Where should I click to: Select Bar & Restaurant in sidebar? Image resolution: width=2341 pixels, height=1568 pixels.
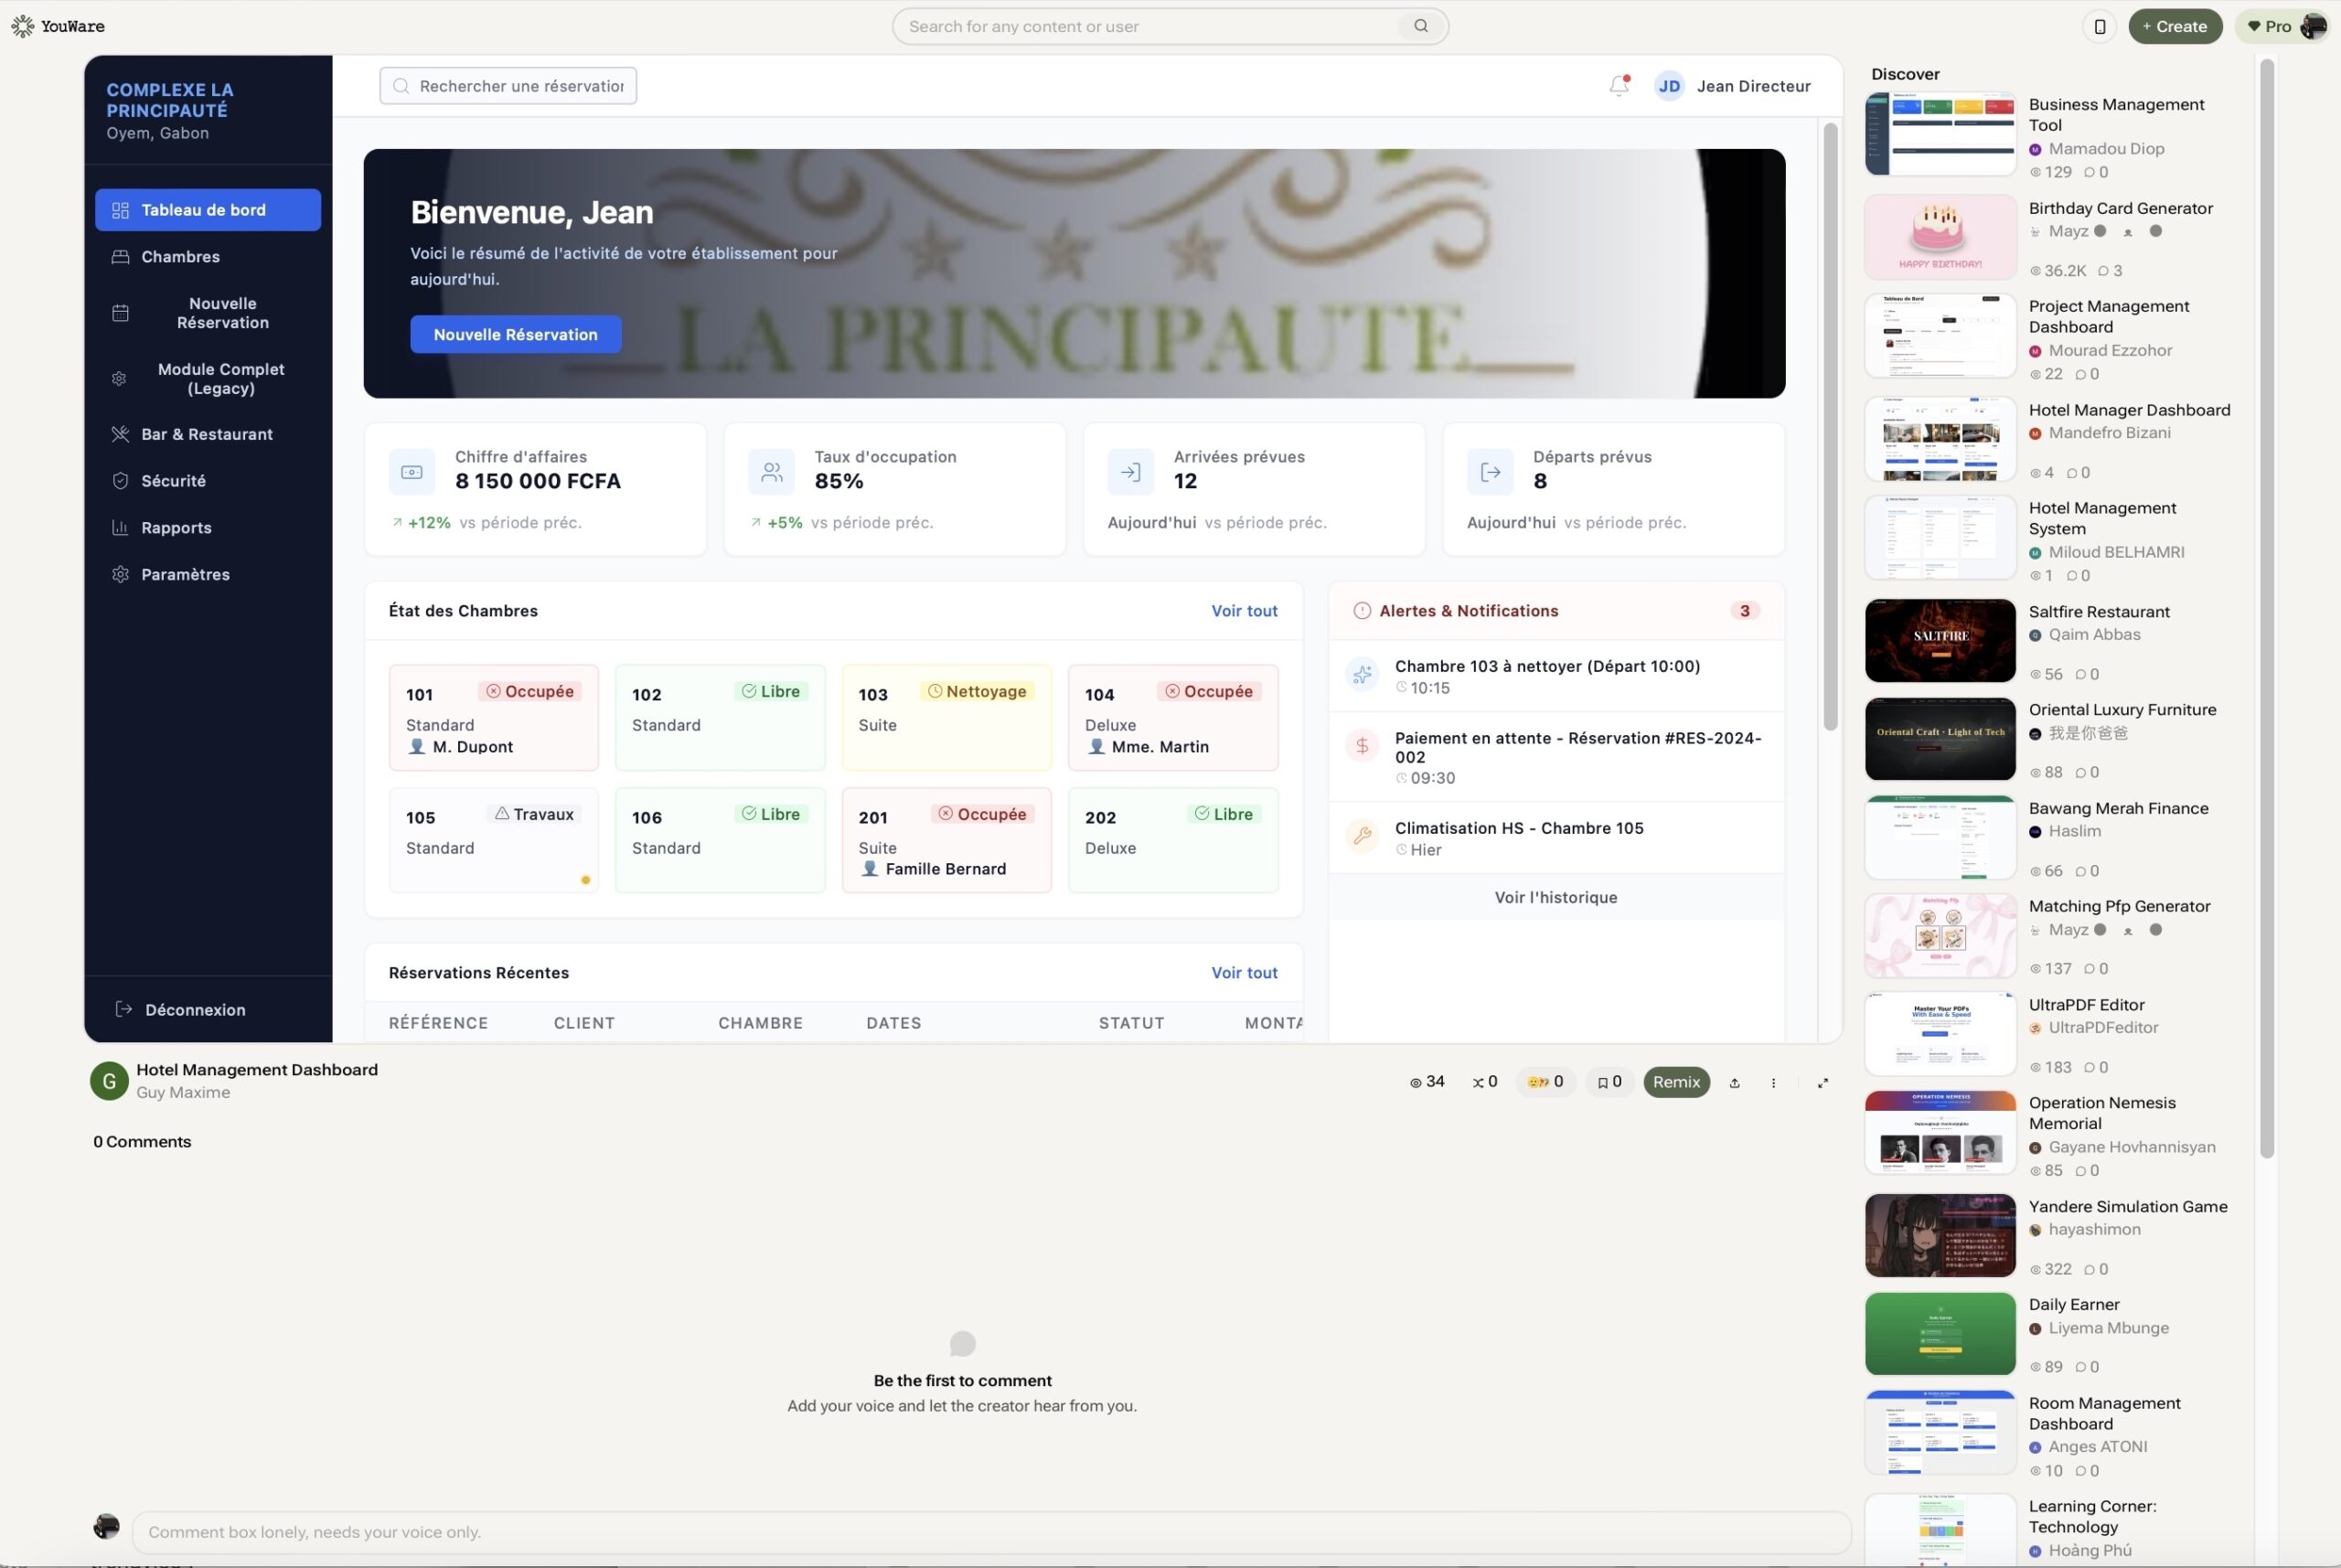click(206, 434)
